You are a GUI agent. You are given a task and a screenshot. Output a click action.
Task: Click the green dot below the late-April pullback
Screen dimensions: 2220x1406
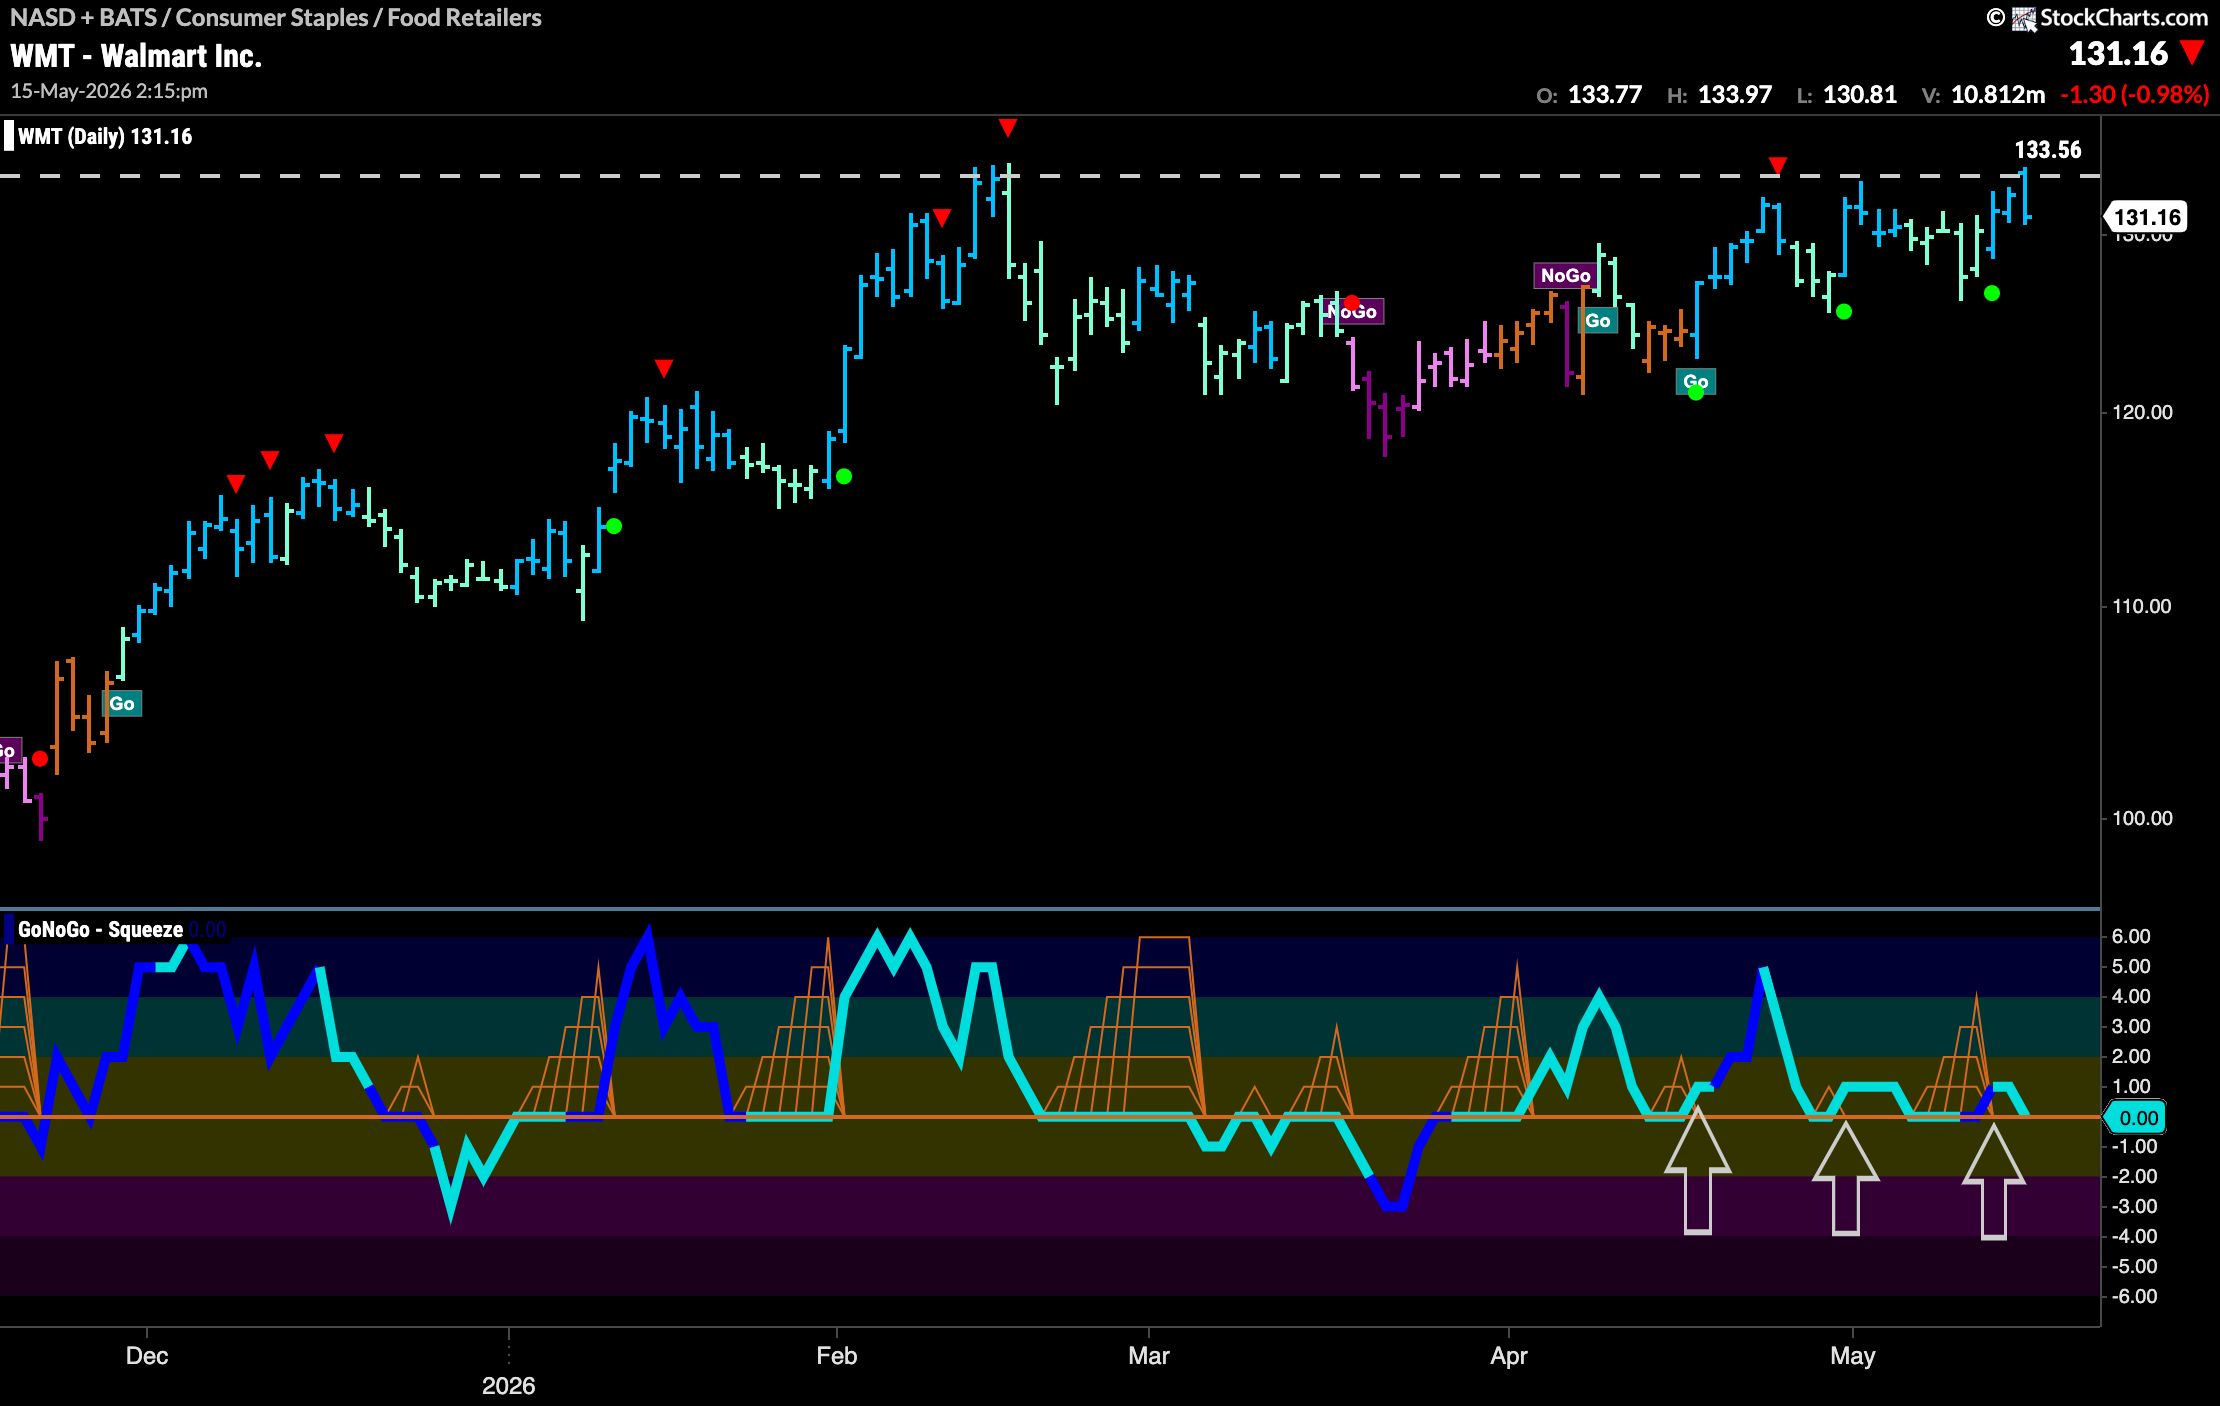(1844, 312)
